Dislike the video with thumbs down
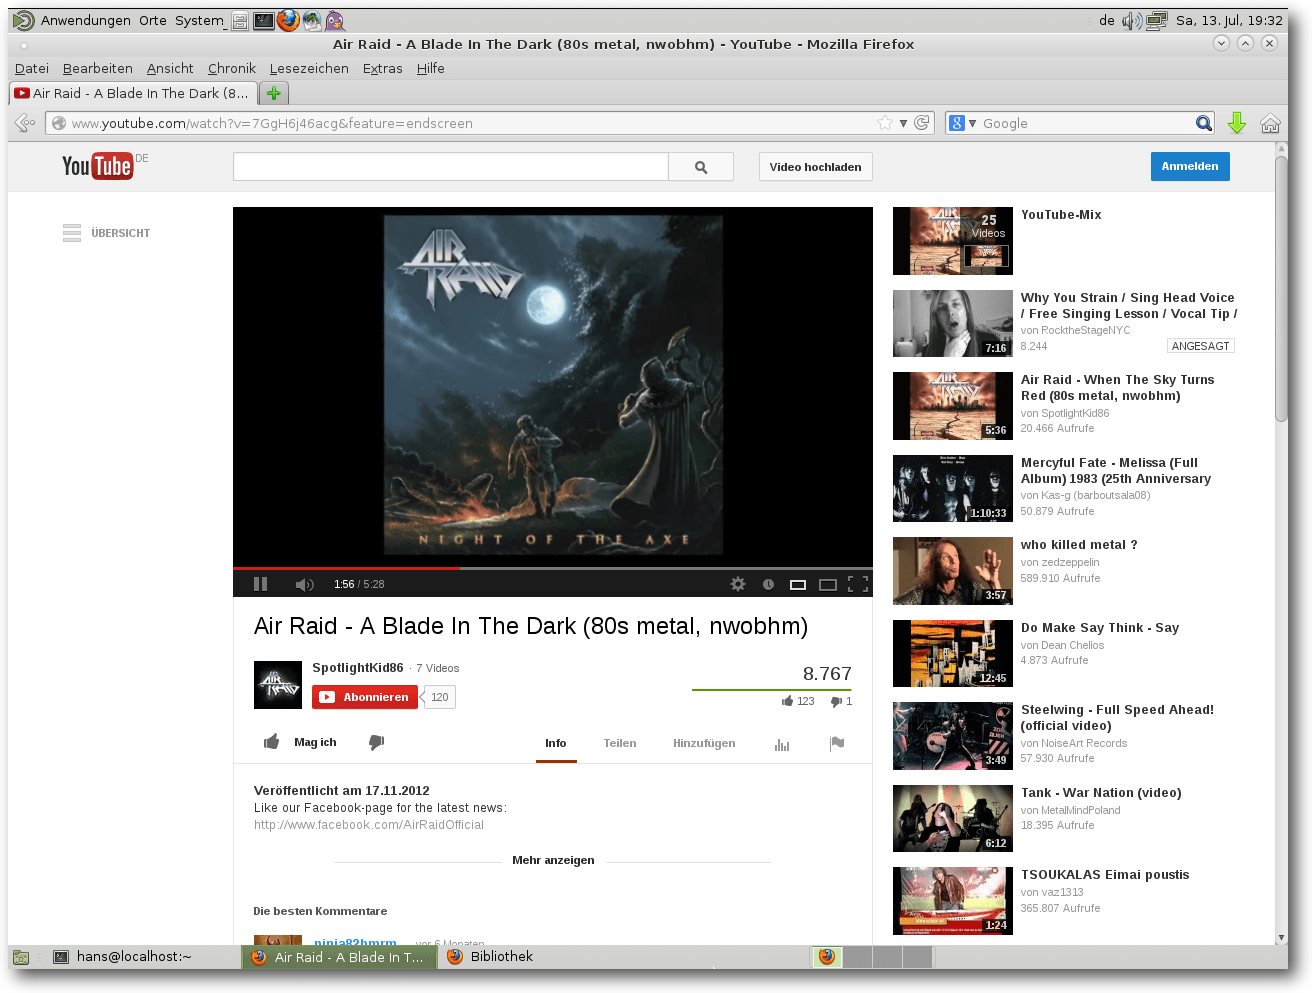The image size is (1312, 993). pos(376,742)
